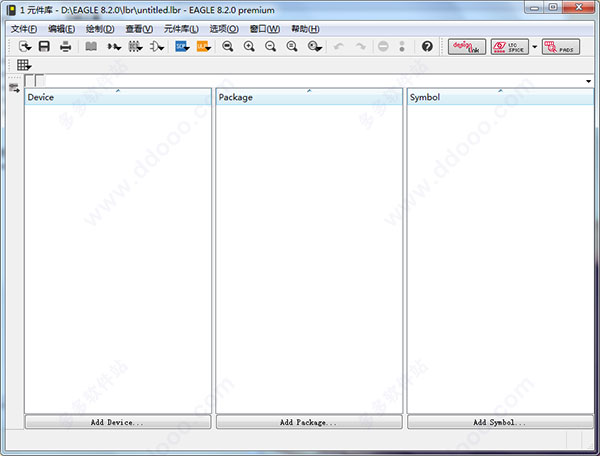Viewport: 600px width, 456px height.
Task: Save the library with the floppy disk icon
Action: 44,47
